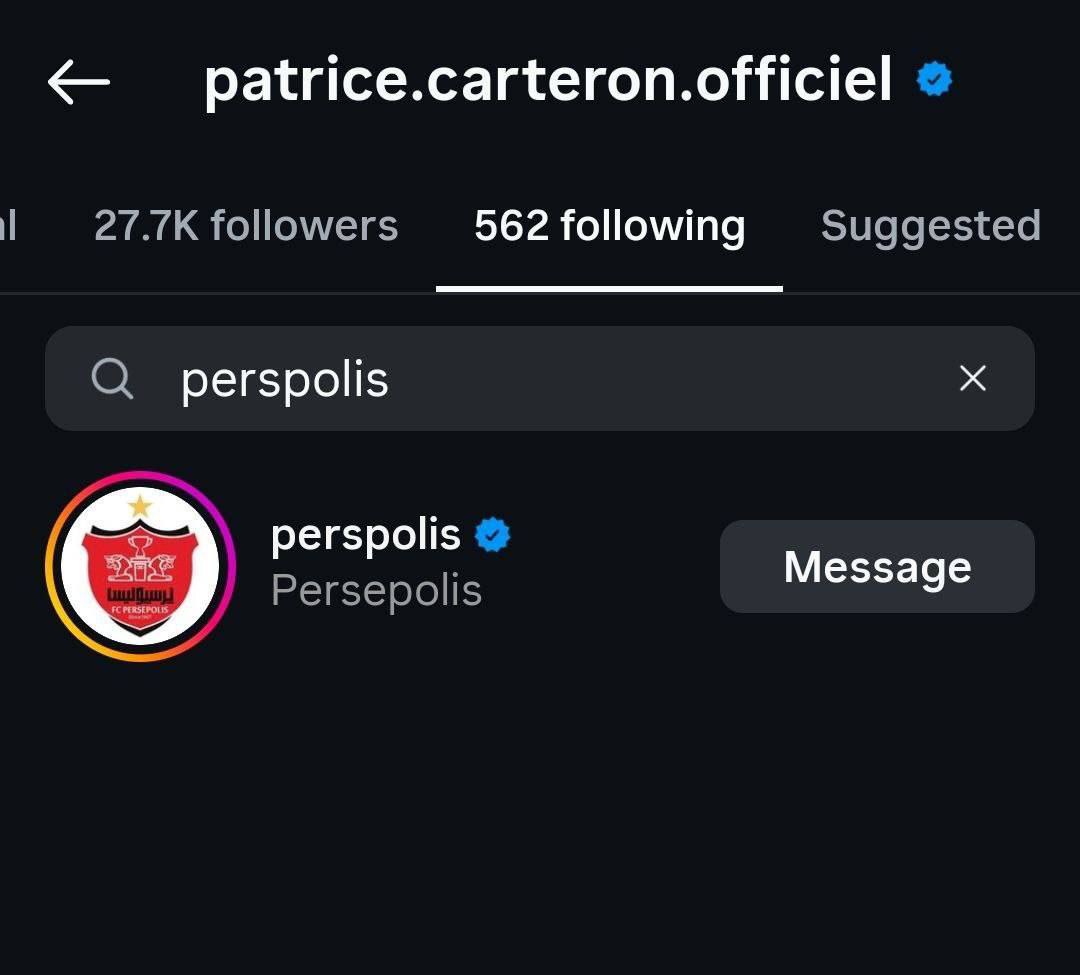Tap the search magnifier icon

click(112, 379)
